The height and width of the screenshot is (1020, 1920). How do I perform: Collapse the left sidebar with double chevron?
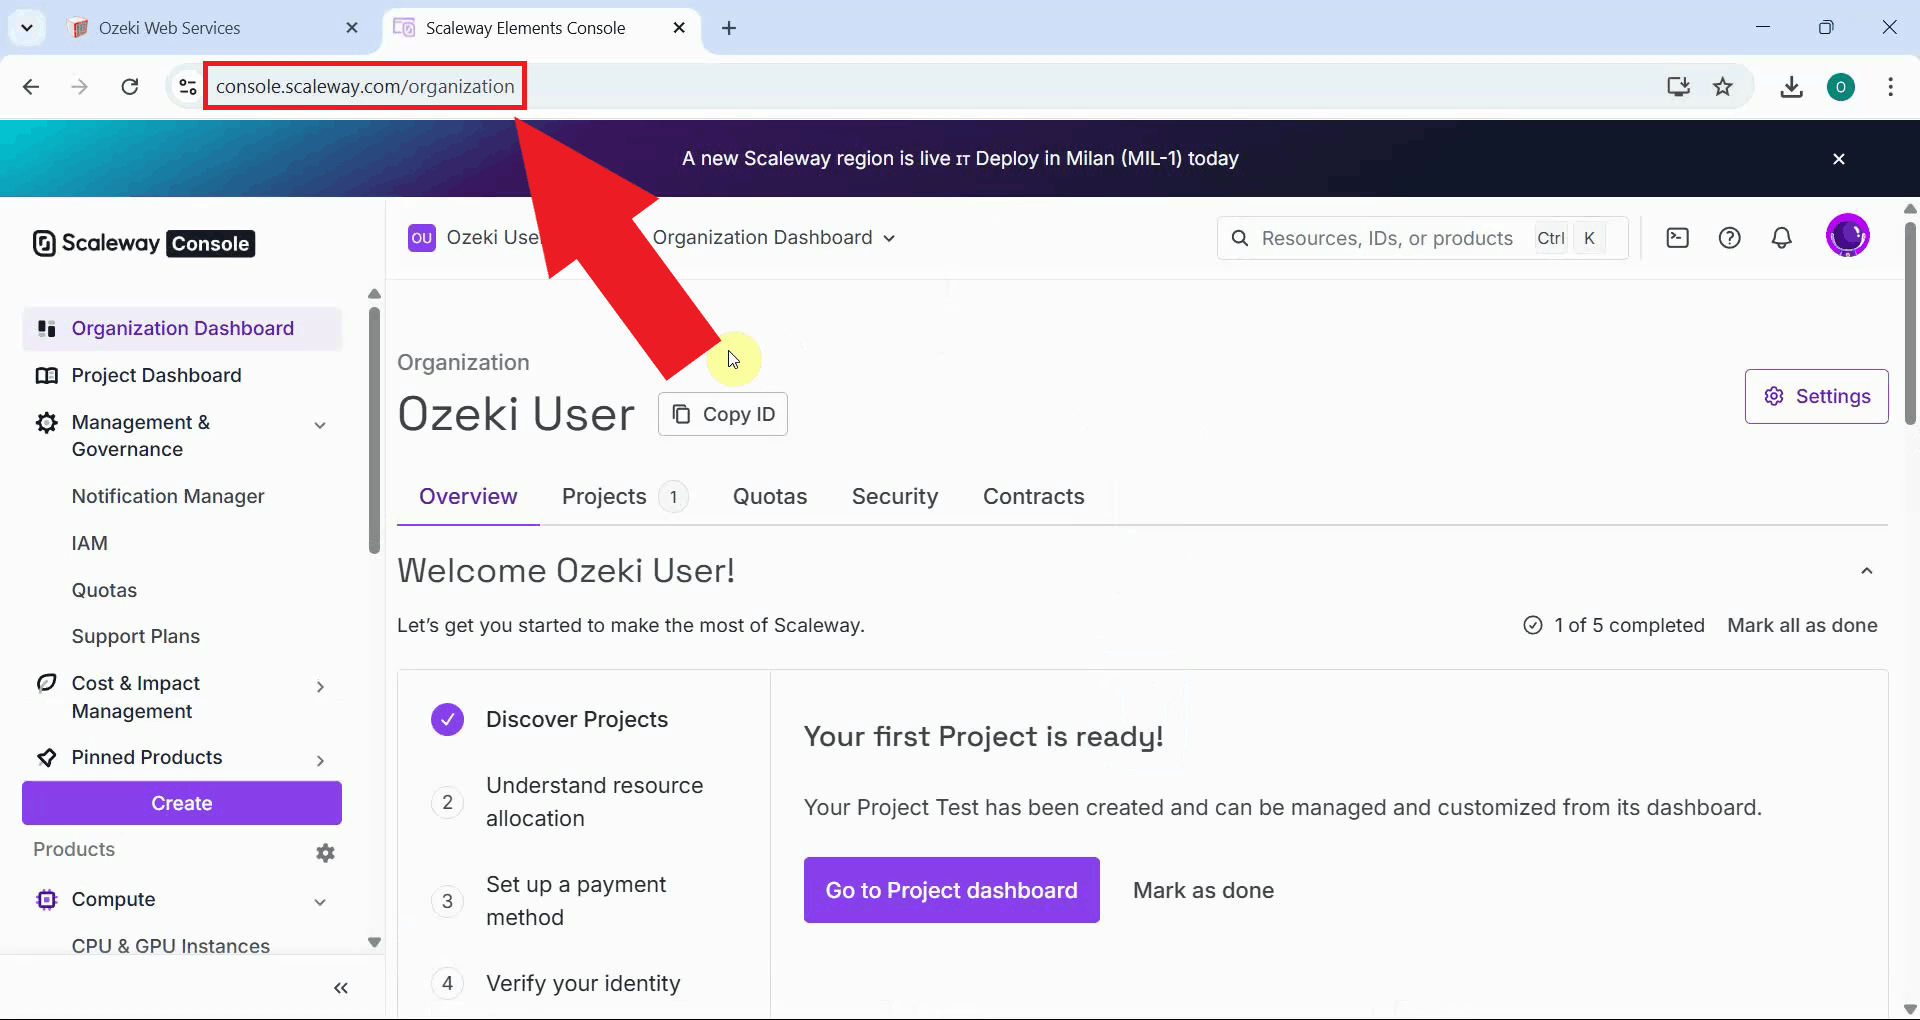pos(341,988)
